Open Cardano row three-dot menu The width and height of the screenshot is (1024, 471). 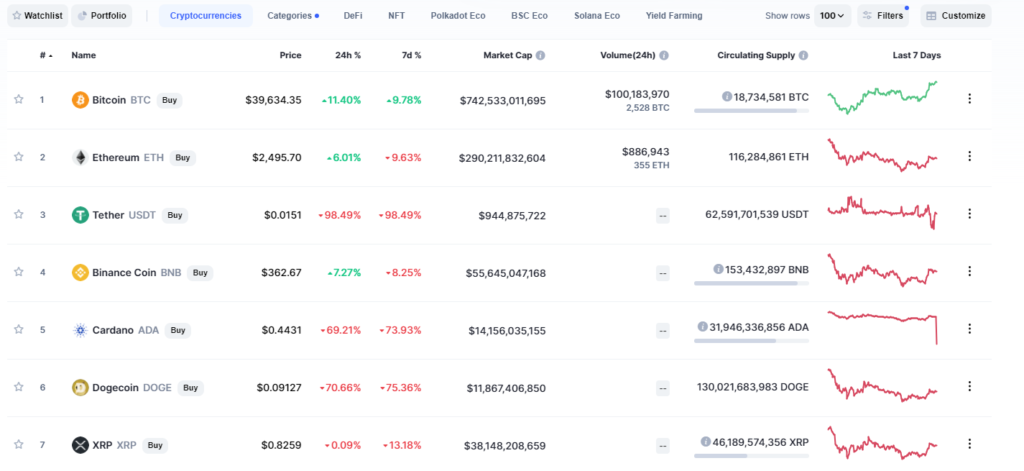click(x=969, y=329)
